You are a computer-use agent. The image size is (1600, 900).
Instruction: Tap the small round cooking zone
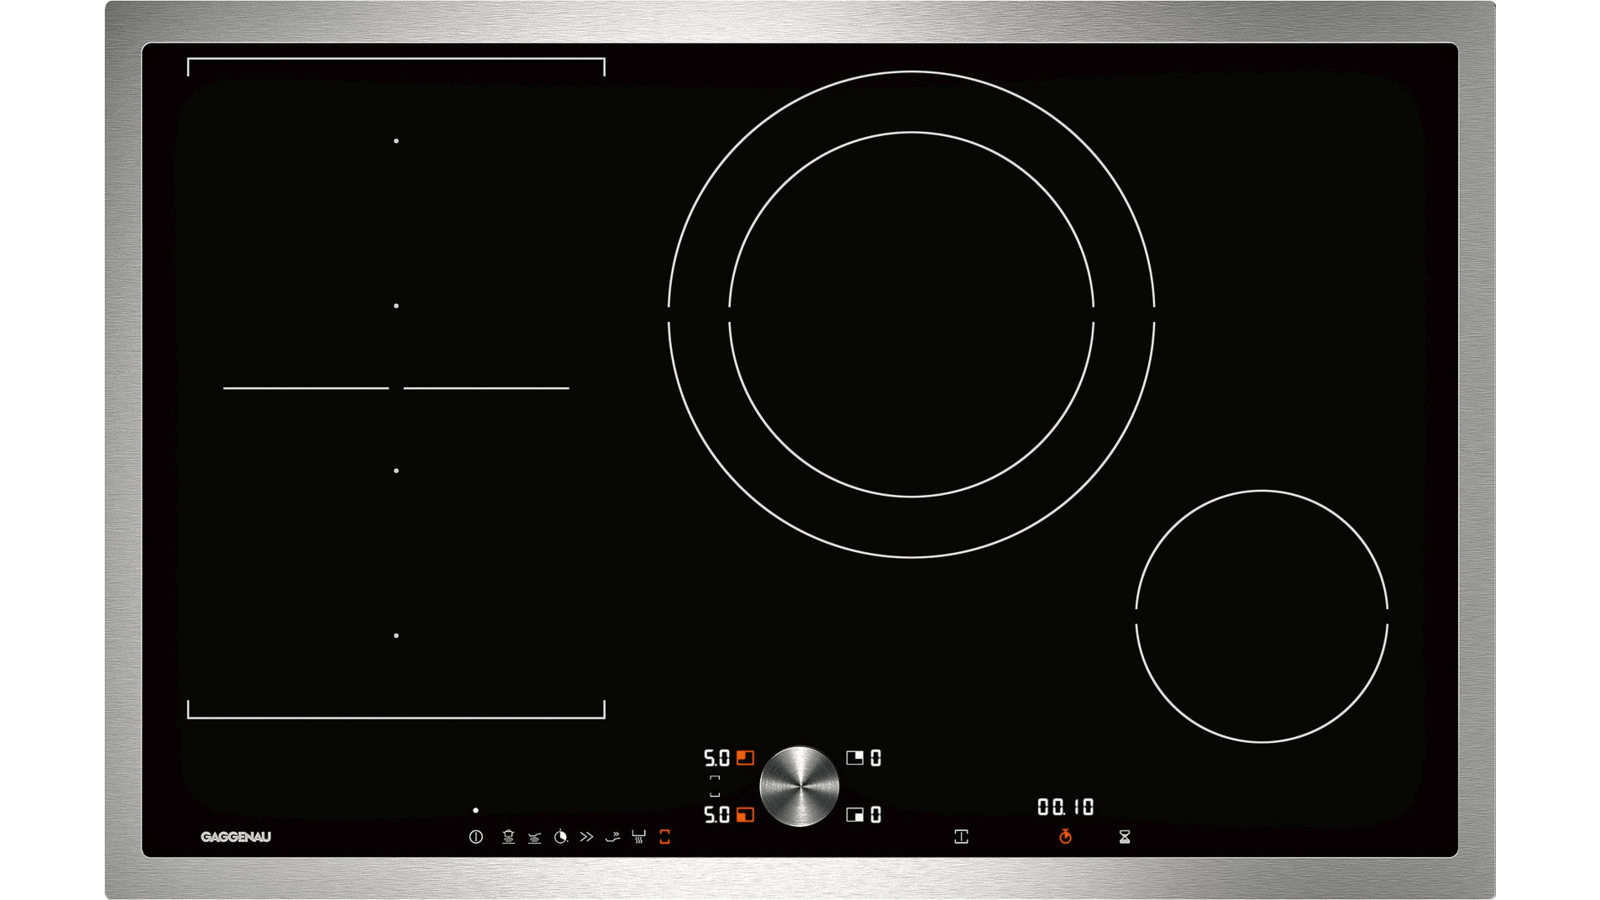pos(1262,616)
